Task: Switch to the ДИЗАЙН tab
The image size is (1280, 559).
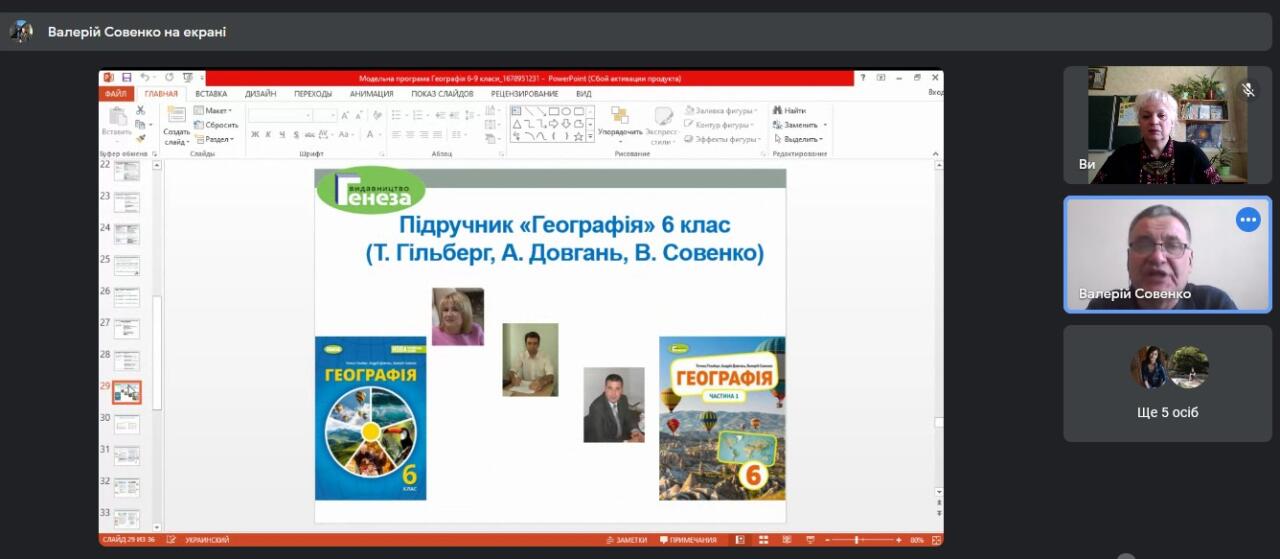Action: point(261,94)
